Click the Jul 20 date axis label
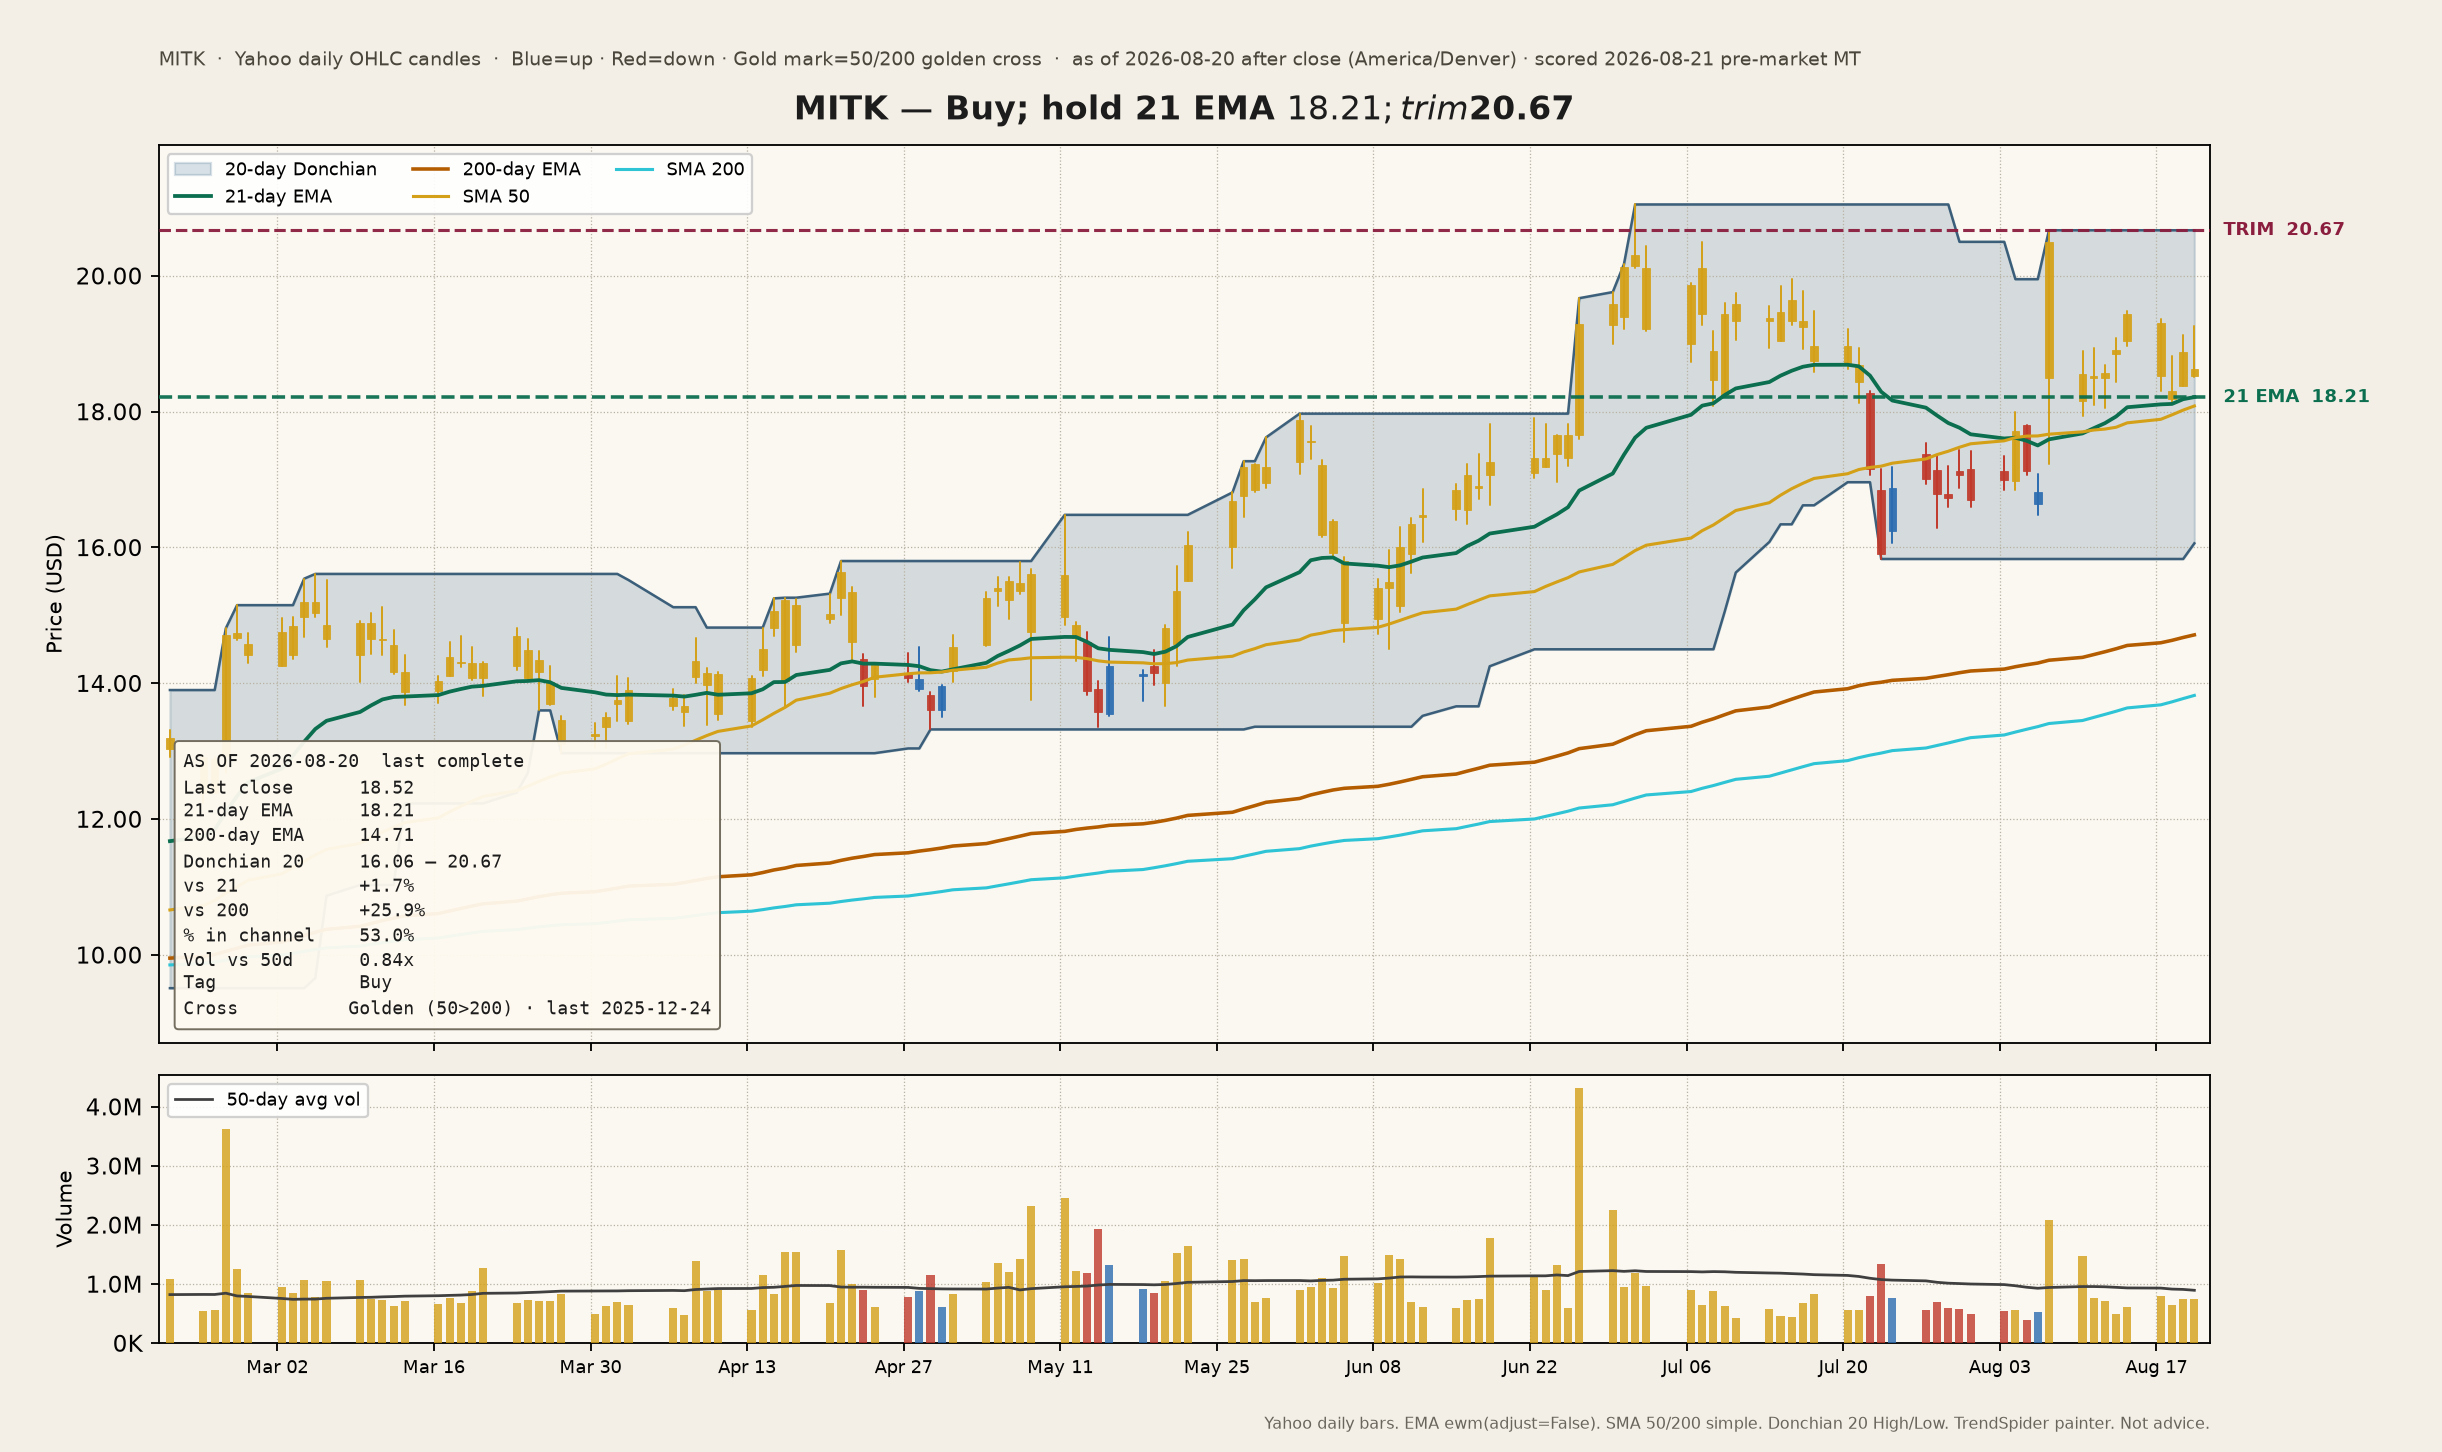The width and height of the screenshot is (2442, 1452). [1843, 1367]
